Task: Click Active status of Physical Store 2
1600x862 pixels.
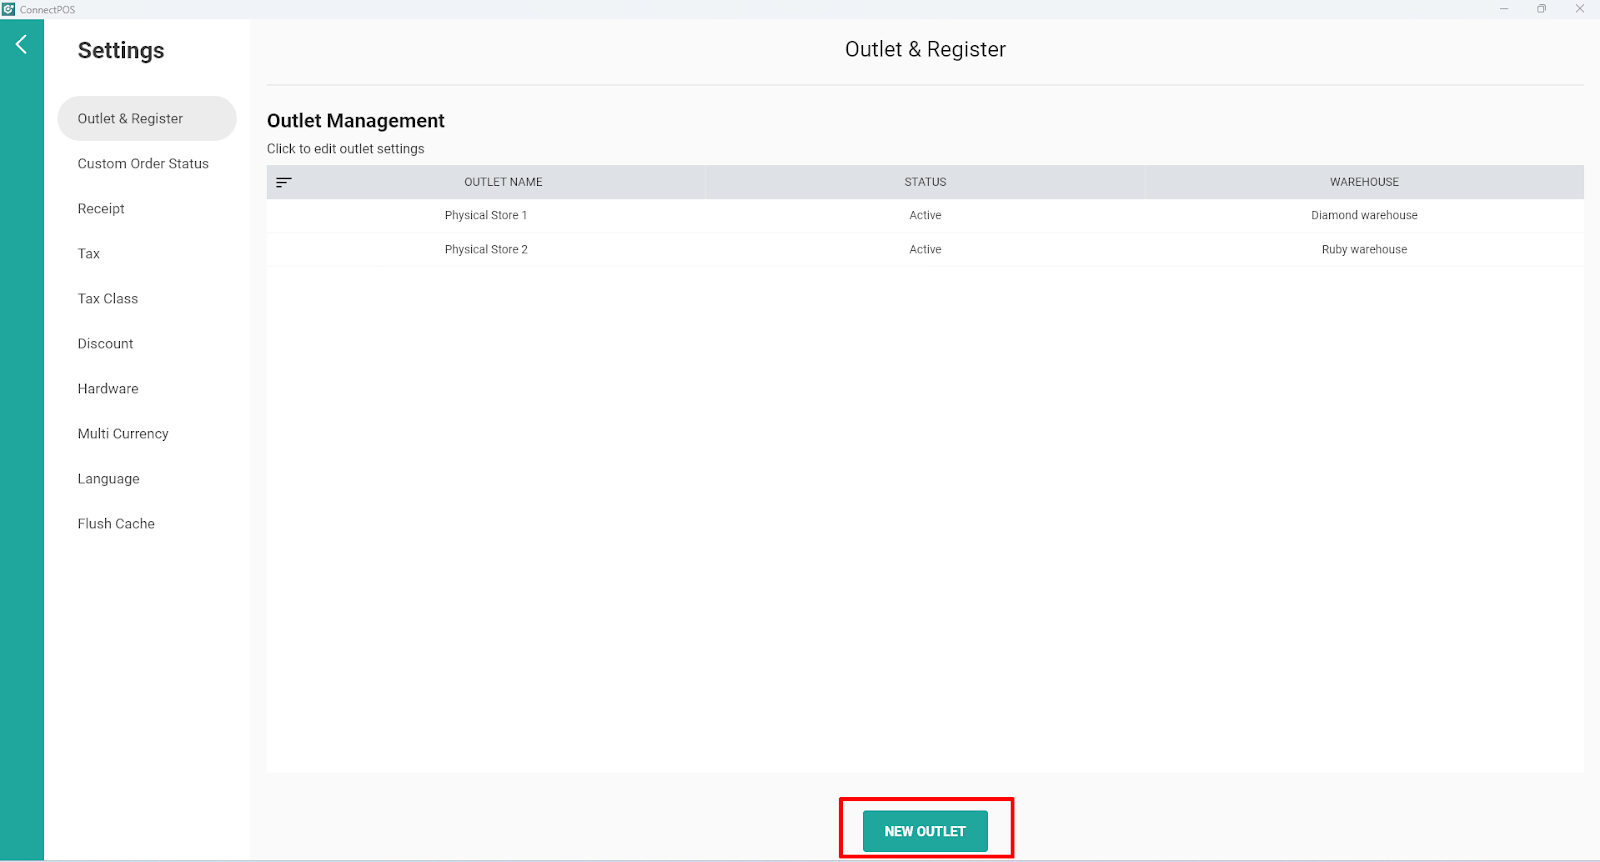Action: pos(925,249)
